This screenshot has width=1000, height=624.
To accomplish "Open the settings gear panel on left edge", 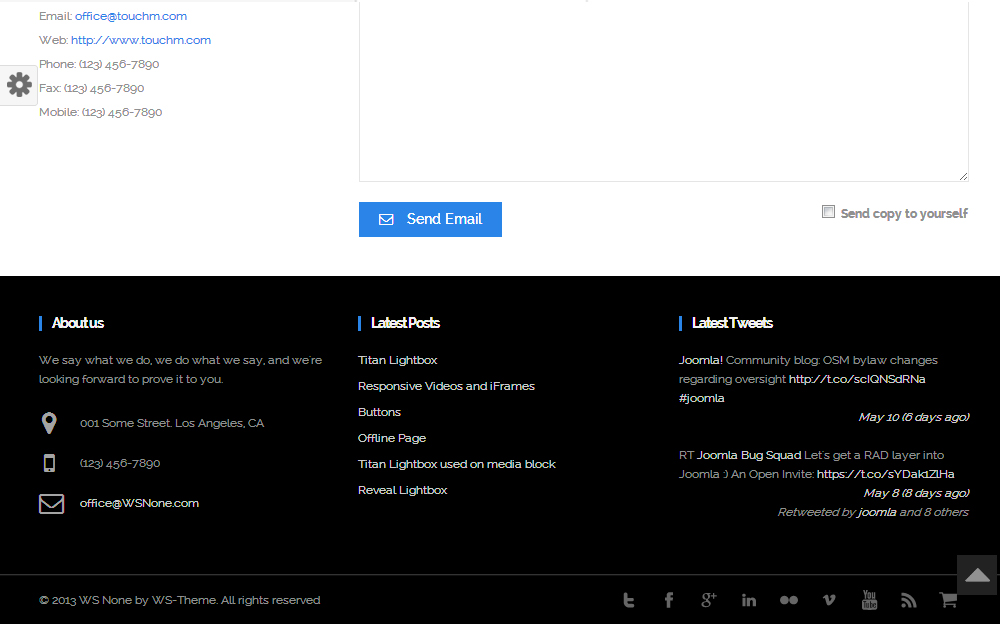I will (19, 85).
